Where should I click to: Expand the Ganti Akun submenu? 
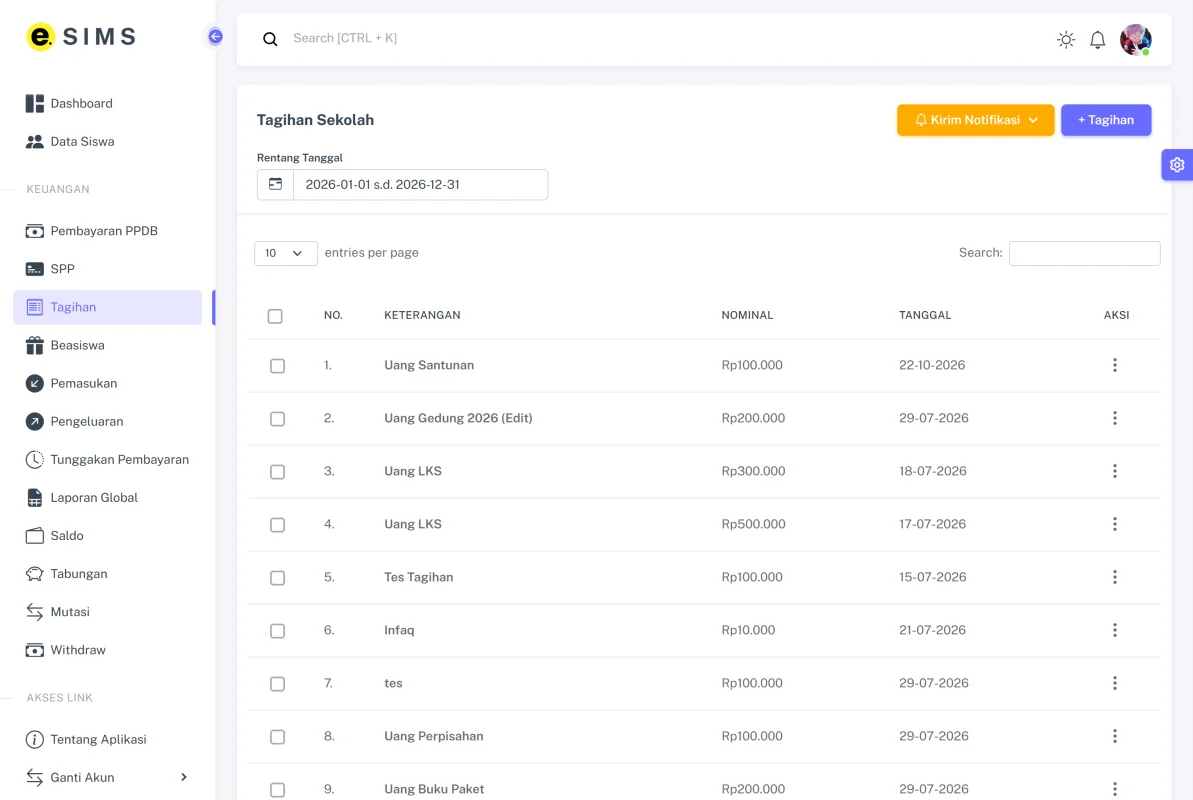pos(107,777)
